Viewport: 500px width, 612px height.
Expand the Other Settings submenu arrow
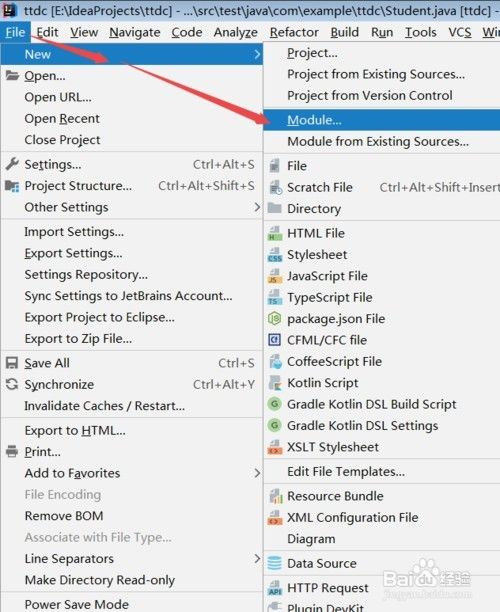(256, 207)
